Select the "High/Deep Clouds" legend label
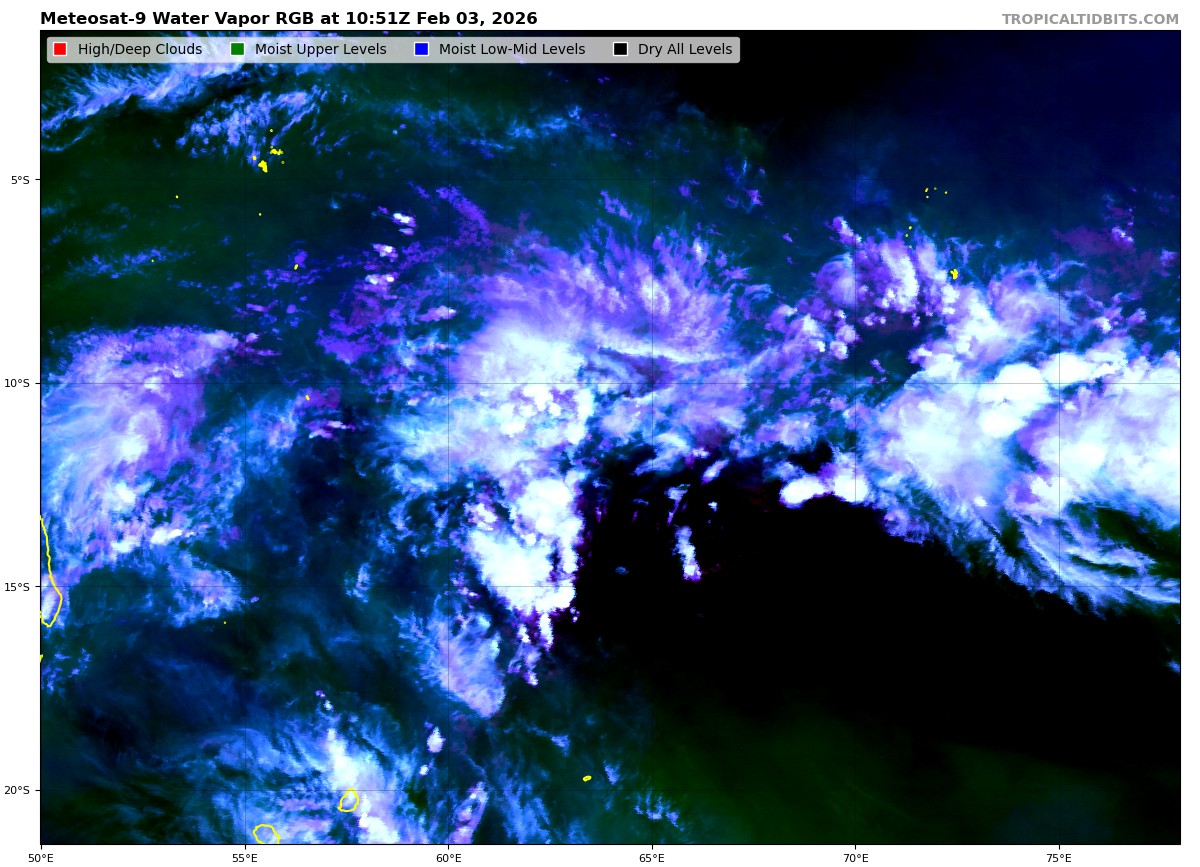Image resolution: width=1200 pixels, height=867 pixels. coord(139,50)
